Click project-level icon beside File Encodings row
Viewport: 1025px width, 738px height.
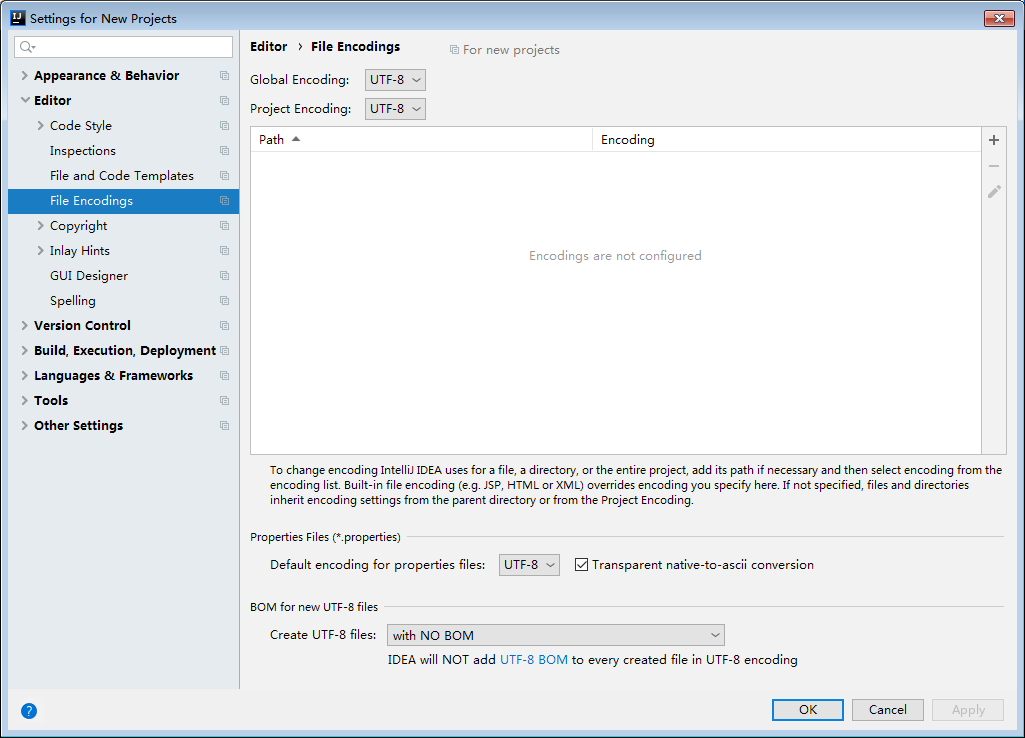pyautogui.click(x=224, y=201)
